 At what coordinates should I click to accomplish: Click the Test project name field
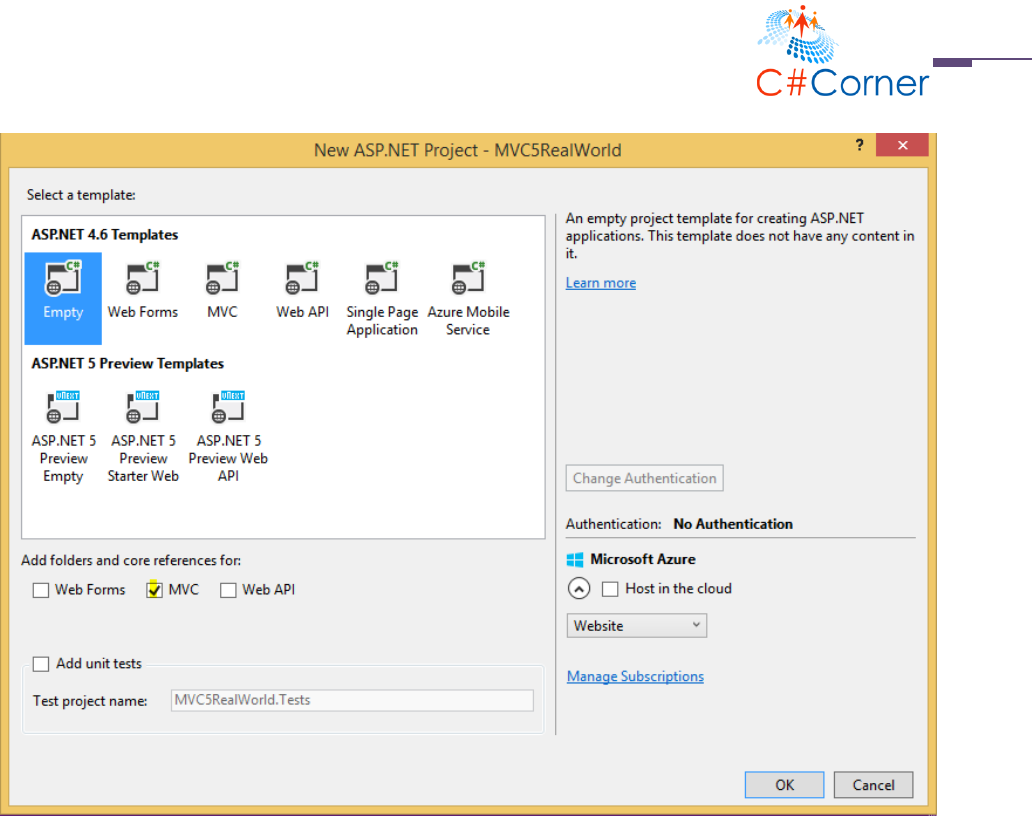352,700
